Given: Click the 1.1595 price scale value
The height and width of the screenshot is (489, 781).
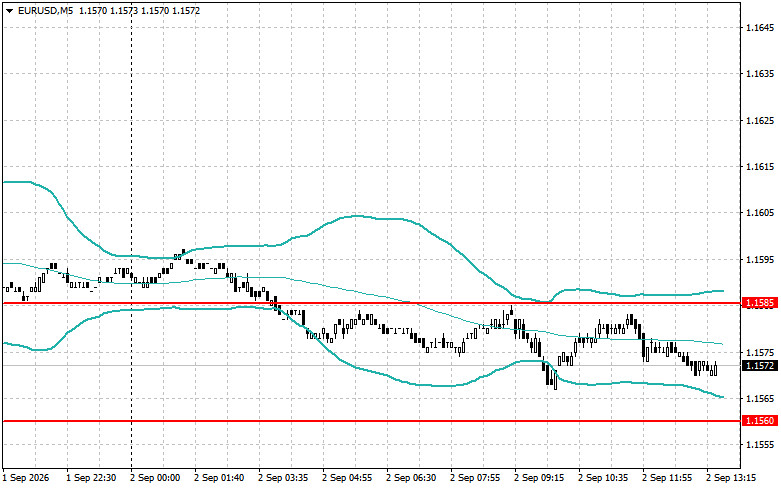Looking at the screenshot, I should coord(760,259).
